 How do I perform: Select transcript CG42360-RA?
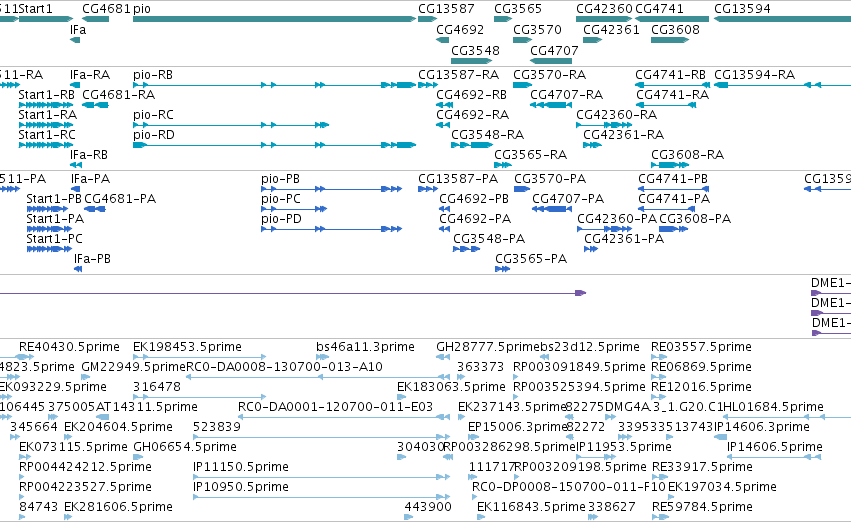coord(604,125)
